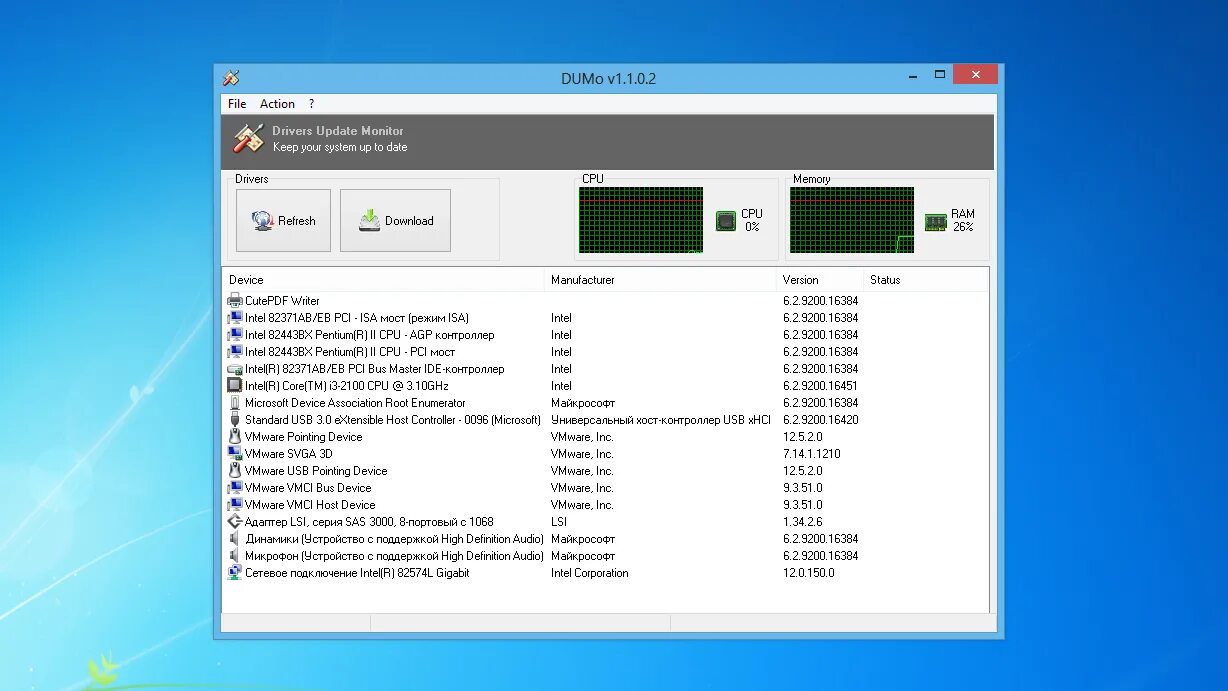
Task: Click the PCI Bus Master IDE controller icon
Action: (x=235, y=369)
